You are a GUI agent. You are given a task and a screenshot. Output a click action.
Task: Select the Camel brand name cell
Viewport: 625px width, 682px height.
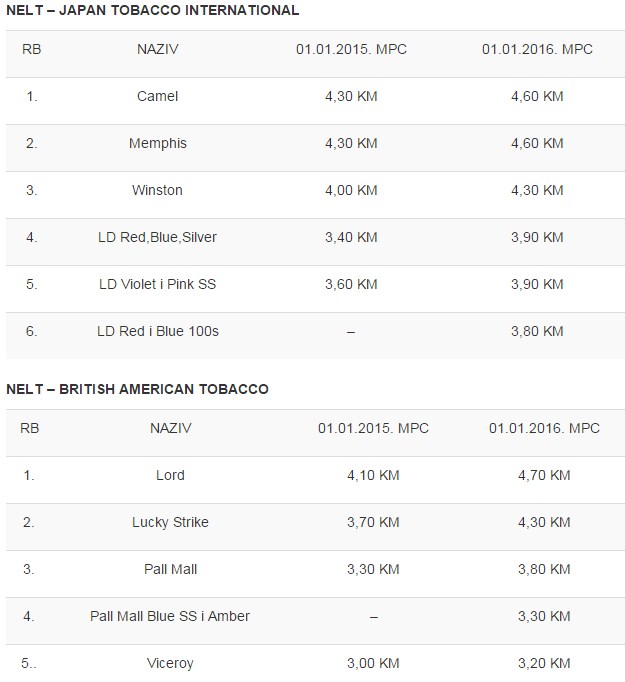point(157,96)
